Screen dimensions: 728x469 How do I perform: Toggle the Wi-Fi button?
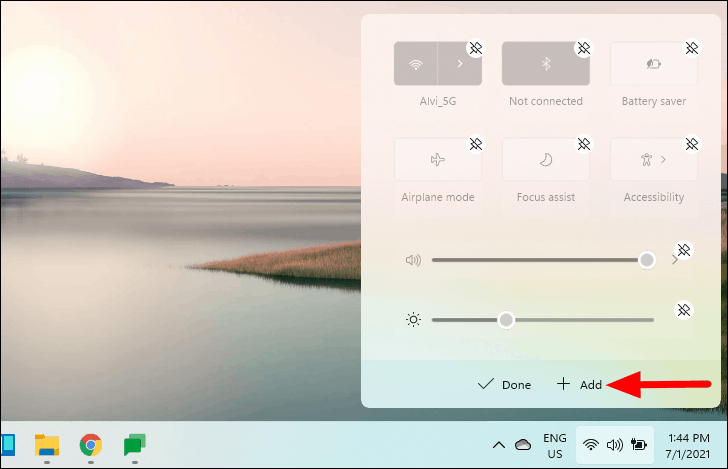(x=416, y=64)
